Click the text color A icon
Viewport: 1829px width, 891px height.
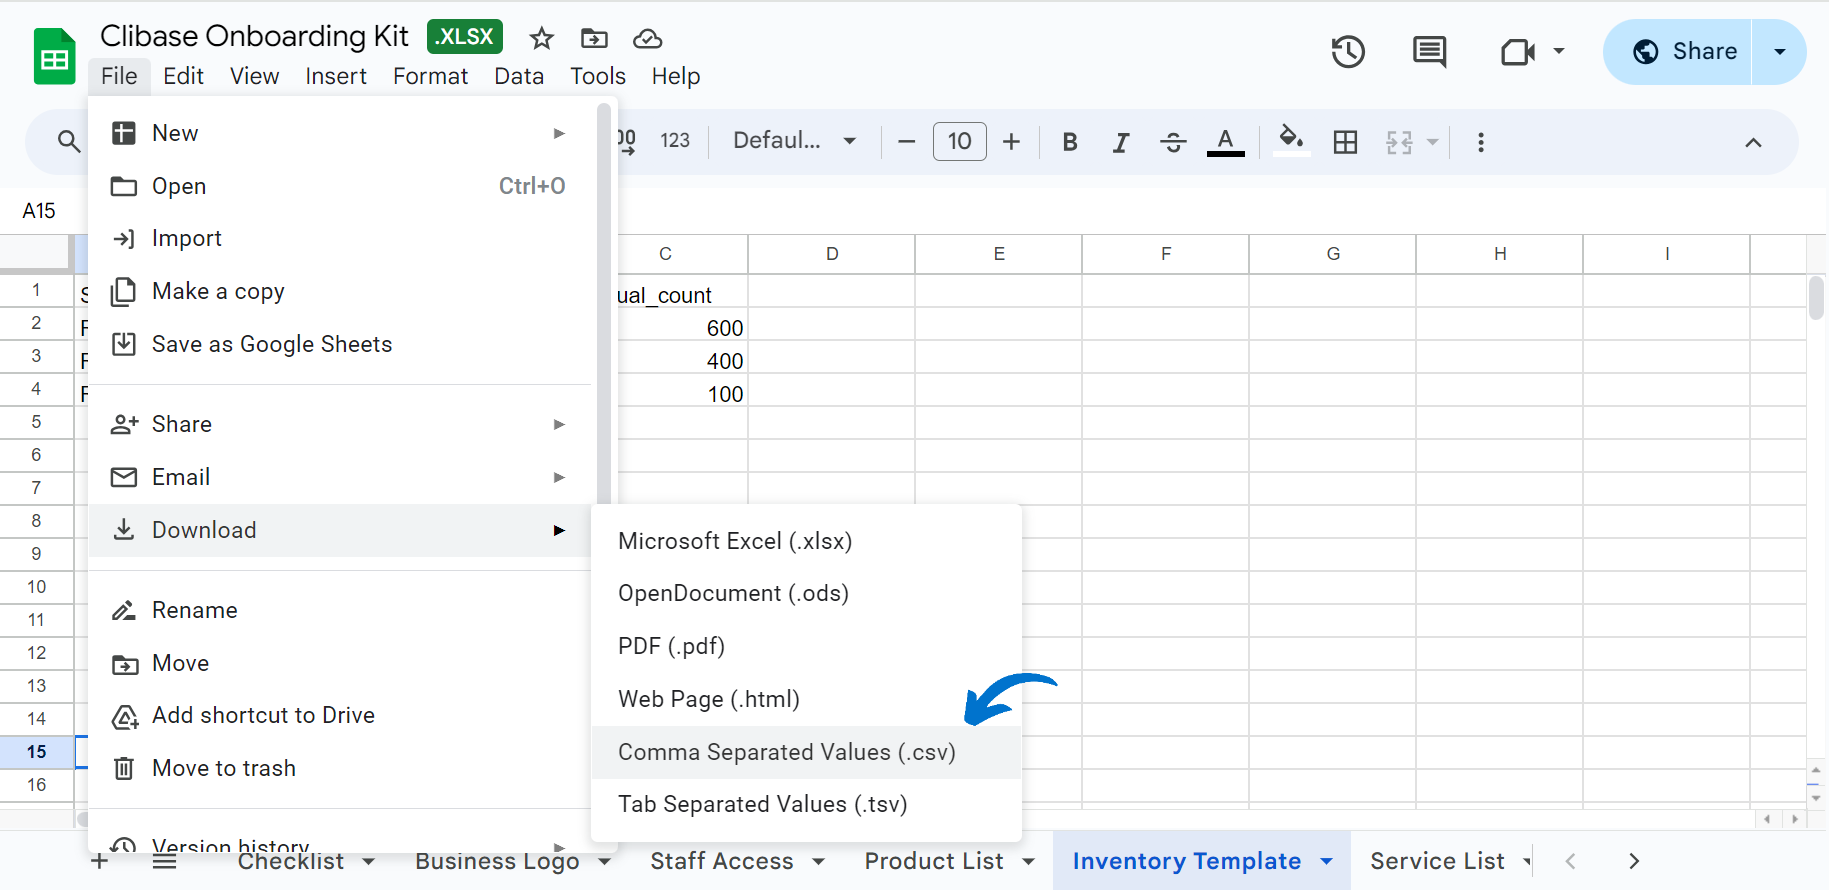coord(1225,141)
